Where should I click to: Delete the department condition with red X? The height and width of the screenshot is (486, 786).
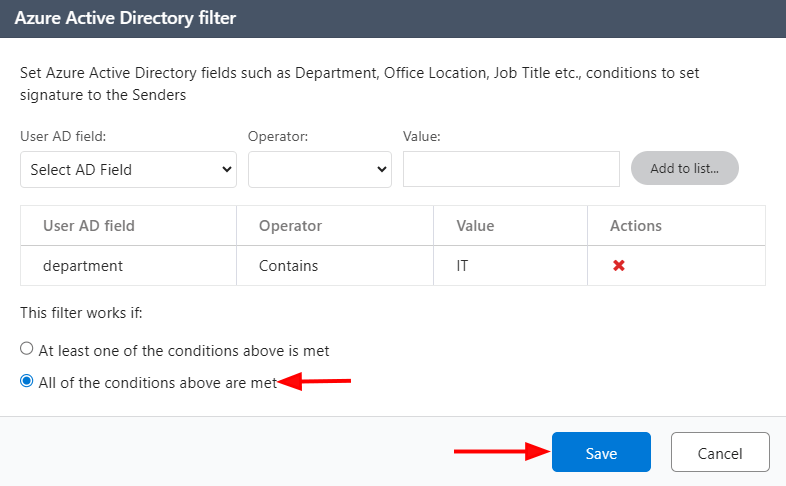pos(618,266)
